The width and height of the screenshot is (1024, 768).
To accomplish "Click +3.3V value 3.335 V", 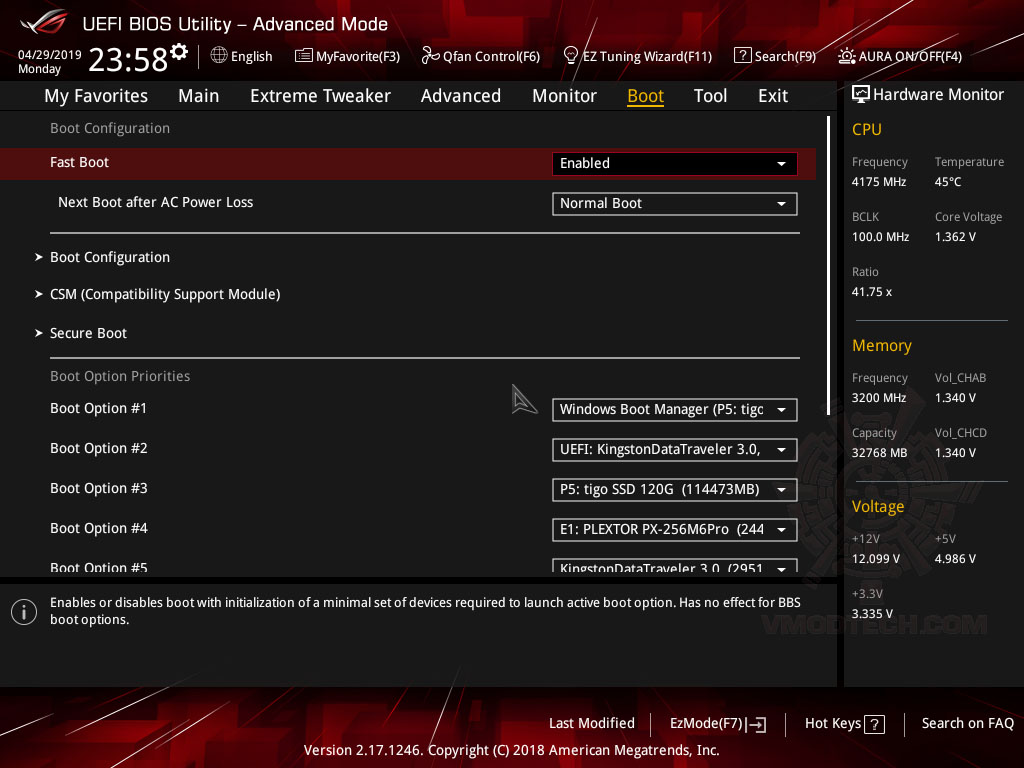I will tap(872, 615).
